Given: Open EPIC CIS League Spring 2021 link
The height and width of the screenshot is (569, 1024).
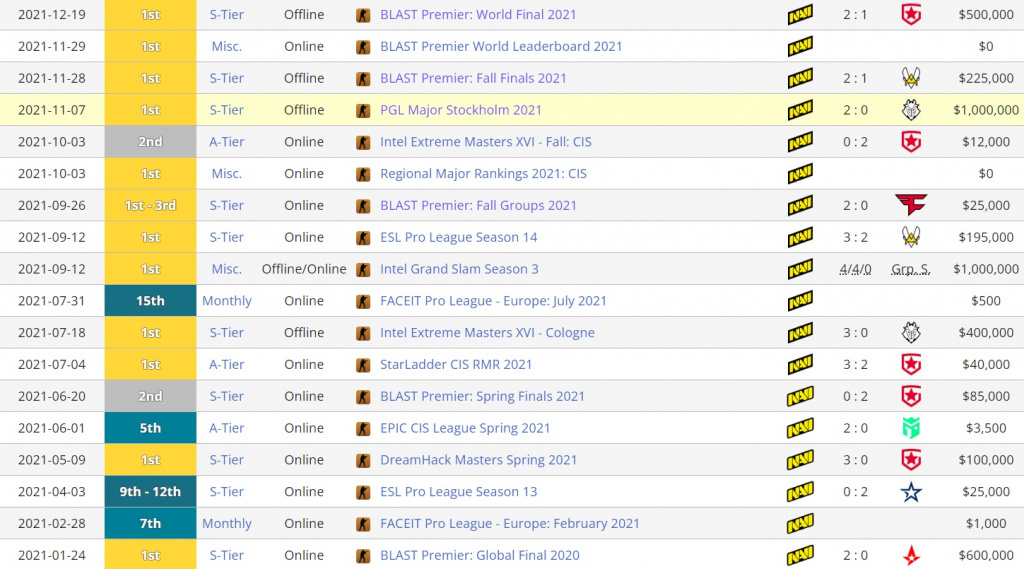Looking at the screenshot, I should (x=465, y=428).
